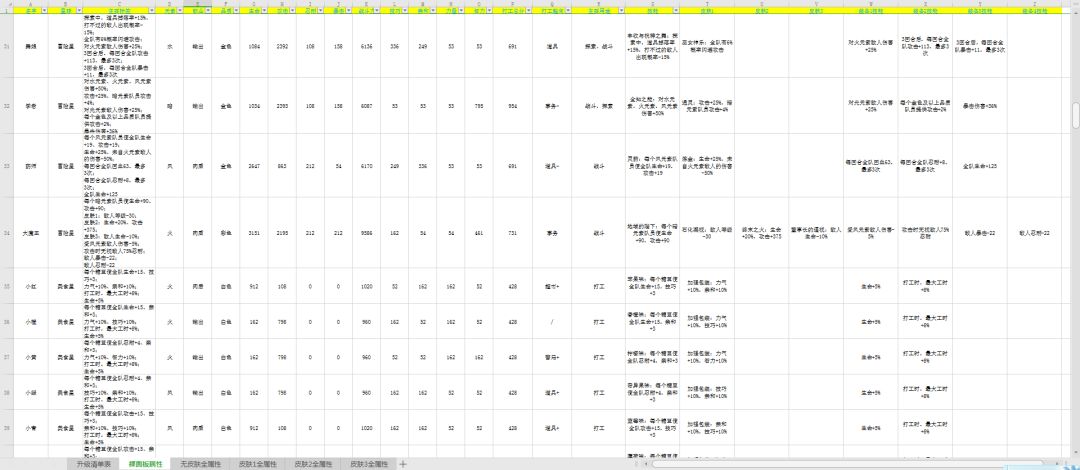Select the cell containing 9586
1080x470 pixels.
pyautogui.click(x=366, y=232)
